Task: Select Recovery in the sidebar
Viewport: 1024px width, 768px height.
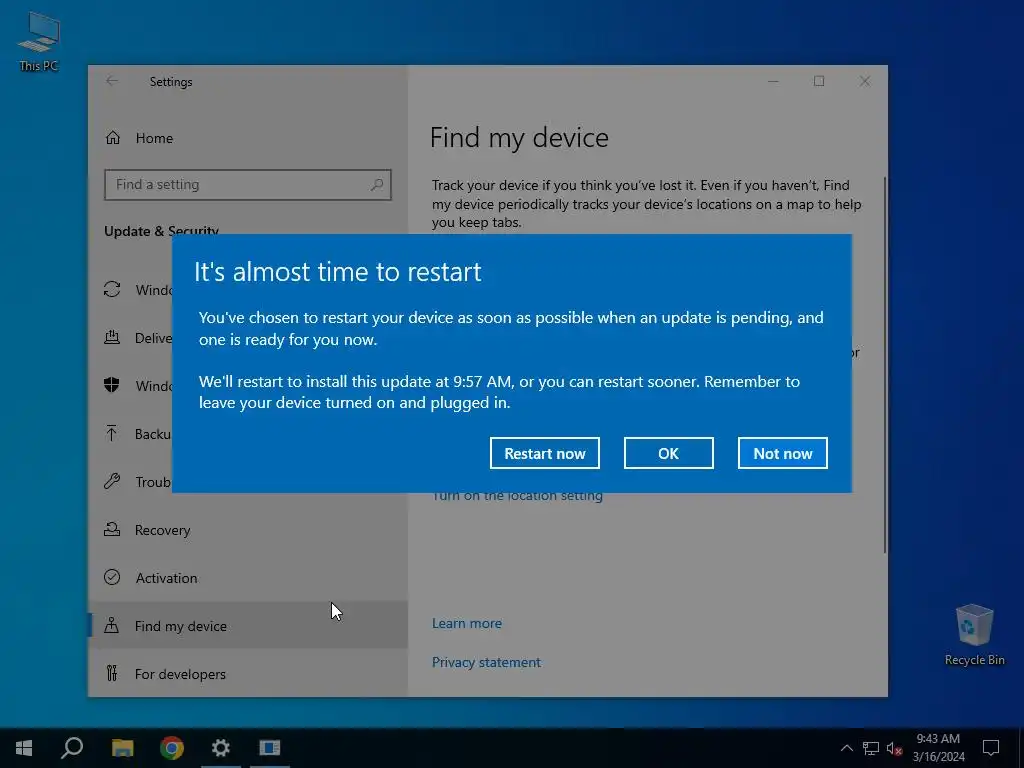Action: tap(248, 530)
